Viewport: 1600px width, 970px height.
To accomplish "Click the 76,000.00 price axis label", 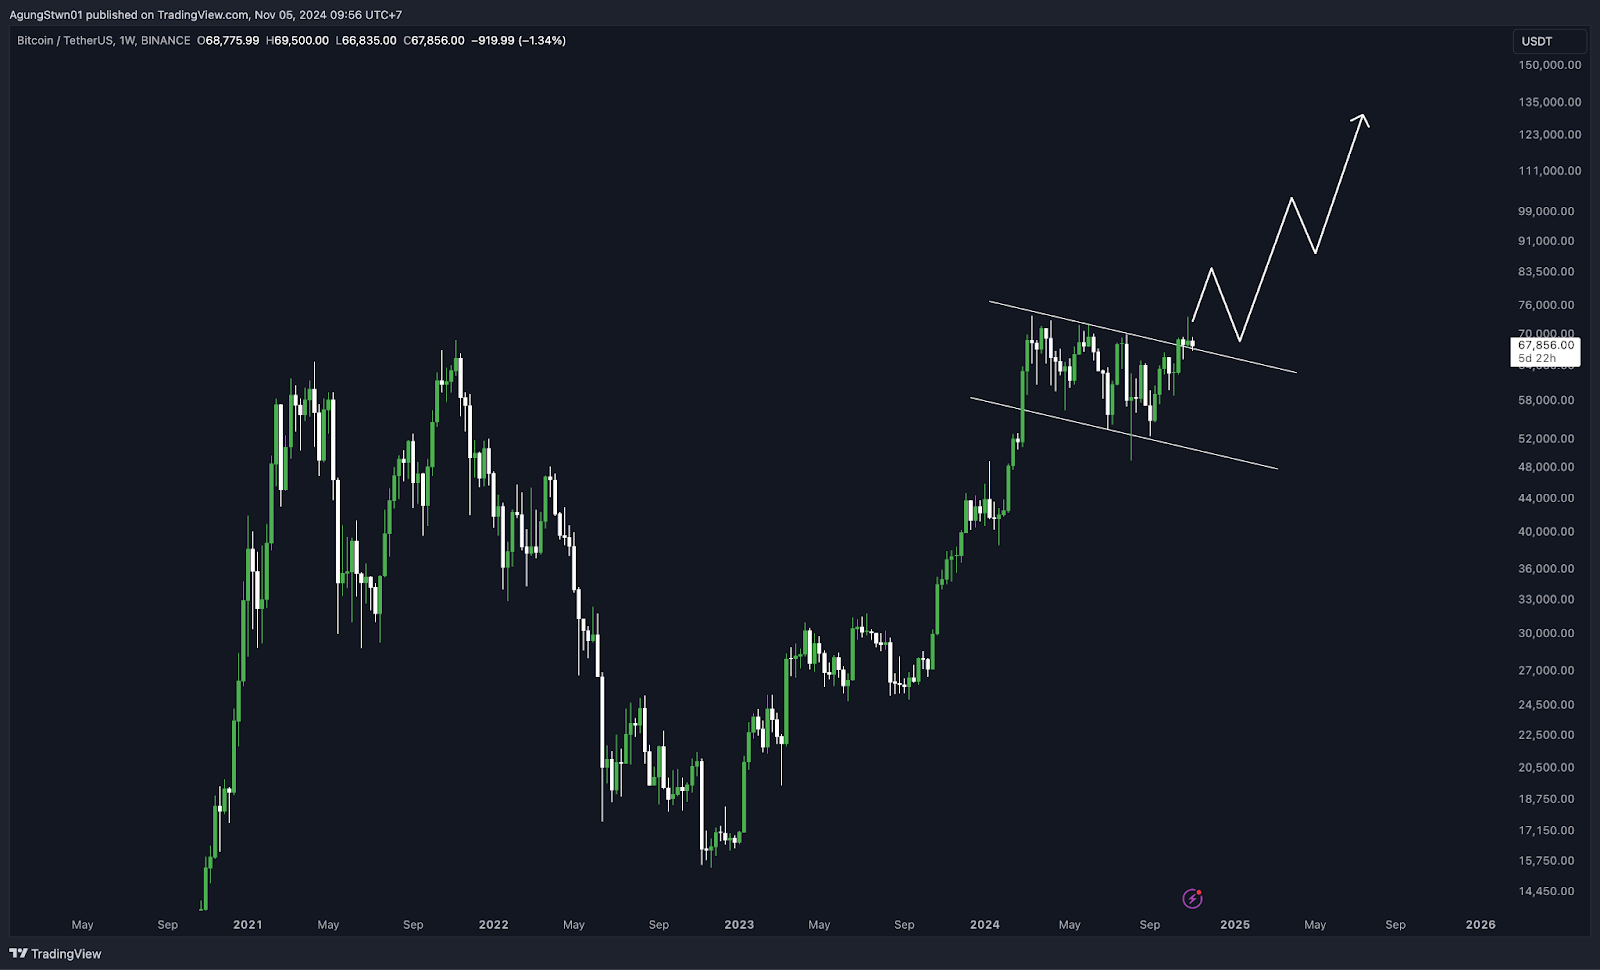I will (x=1546, y=305).
